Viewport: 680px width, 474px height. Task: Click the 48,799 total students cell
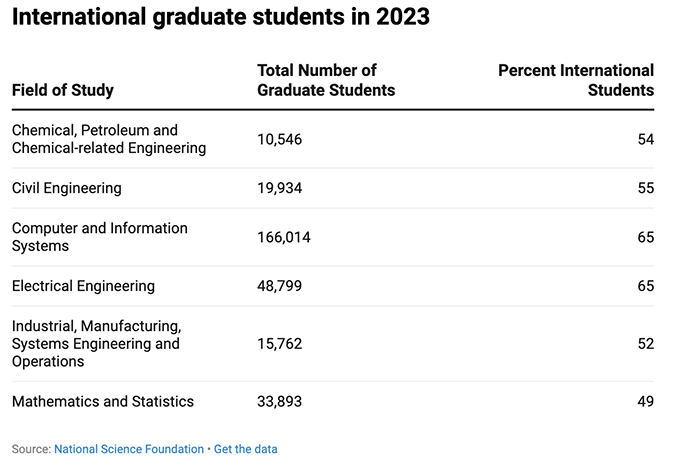(x=280, y=286)
